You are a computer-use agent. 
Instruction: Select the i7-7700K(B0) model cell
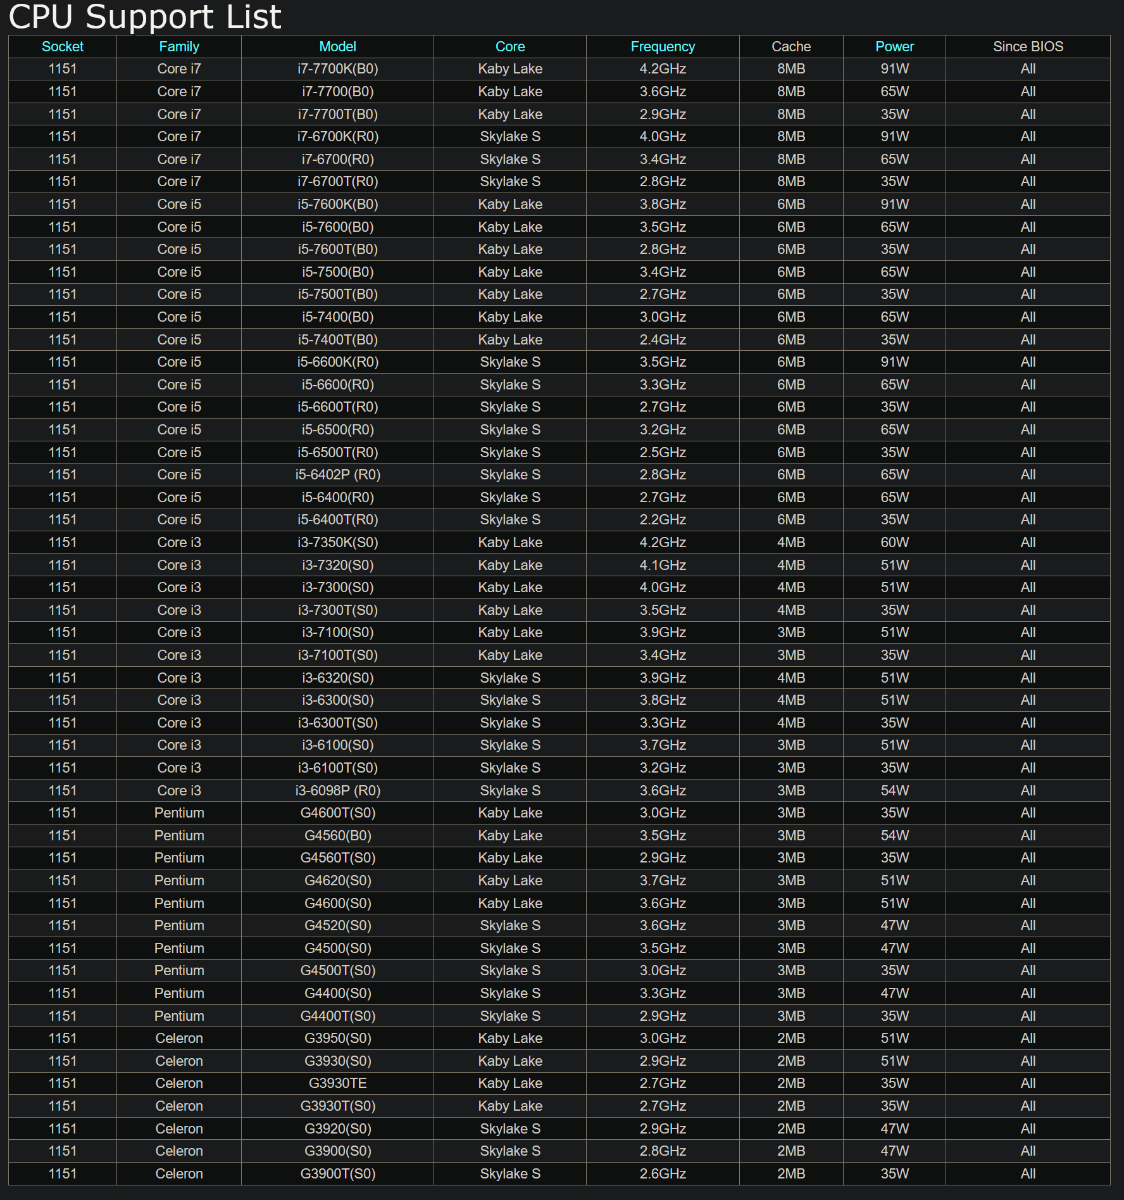338,69
